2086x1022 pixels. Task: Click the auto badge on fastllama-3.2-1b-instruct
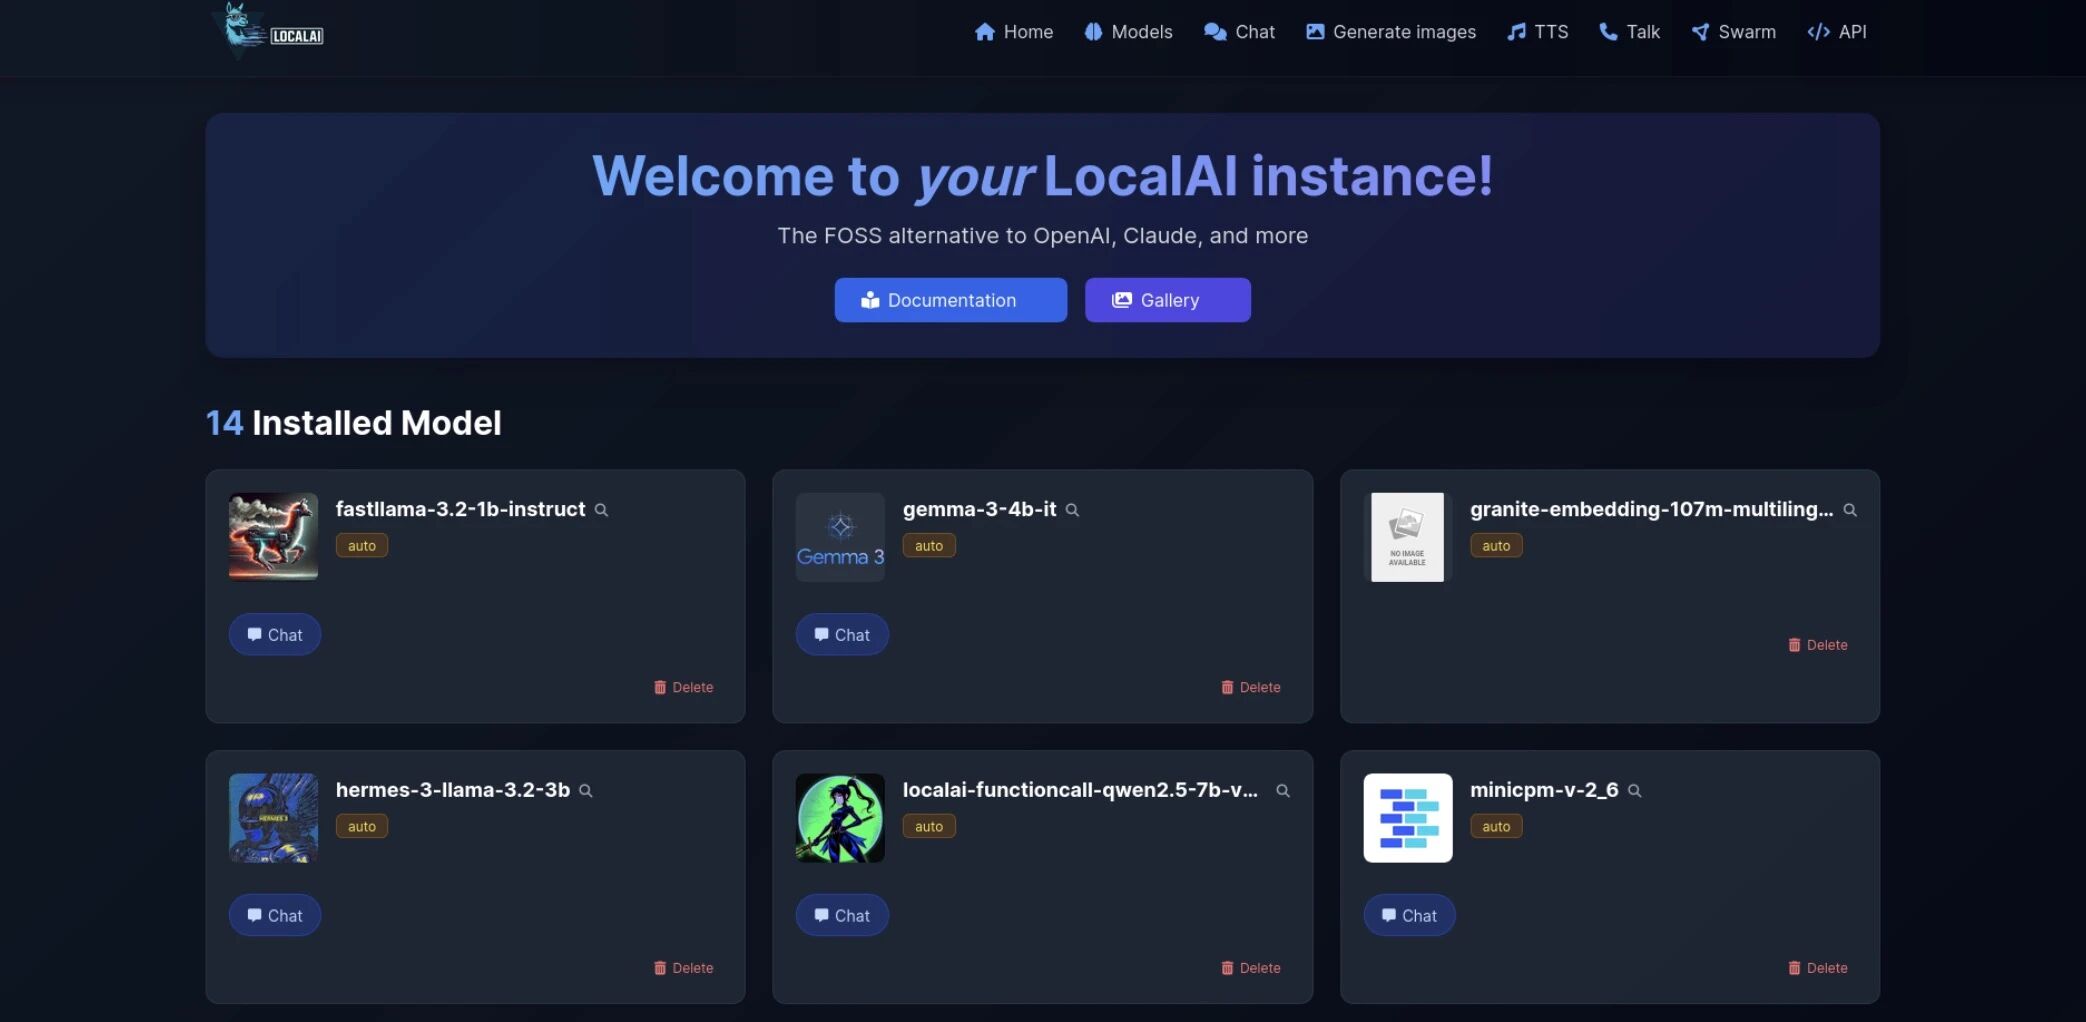(361, 545)
